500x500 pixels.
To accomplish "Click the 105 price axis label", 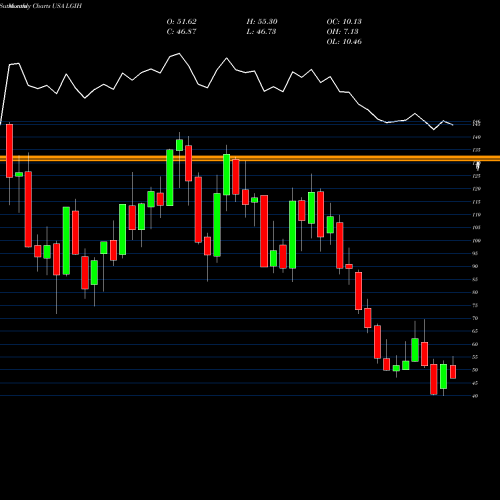I will click(477, 227).
